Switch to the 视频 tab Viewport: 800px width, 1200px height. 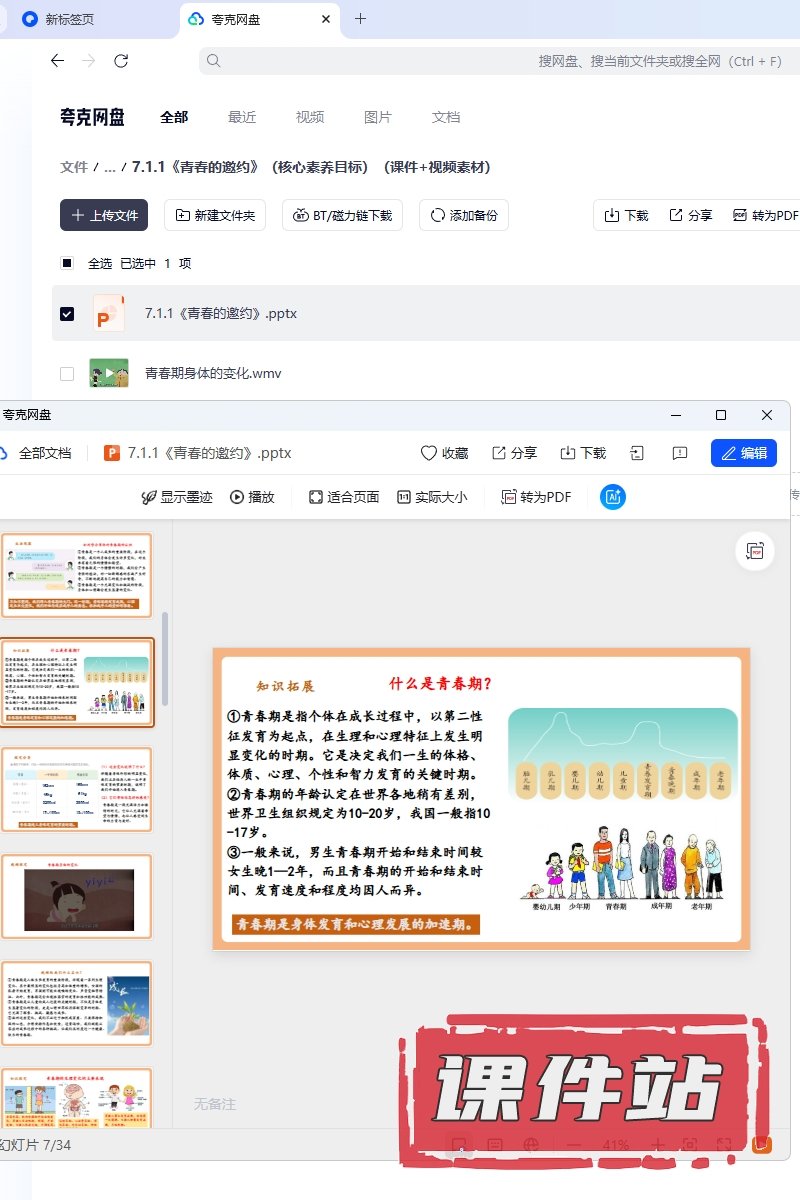tap(310, 117)
